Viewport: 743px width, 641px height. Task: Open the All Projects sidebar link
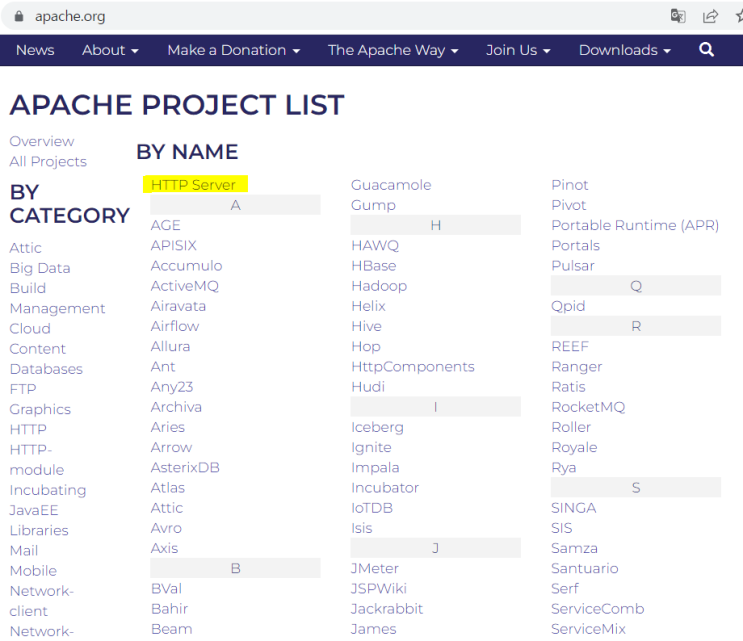[x=48, y=162]
